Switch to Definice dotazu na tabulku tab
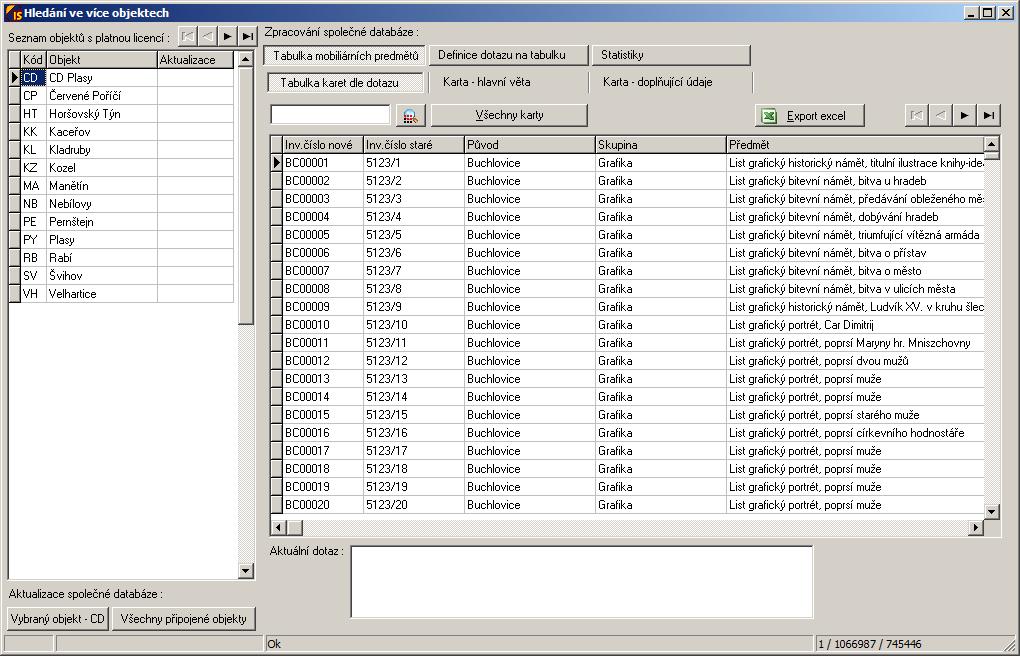 point(508,55)
